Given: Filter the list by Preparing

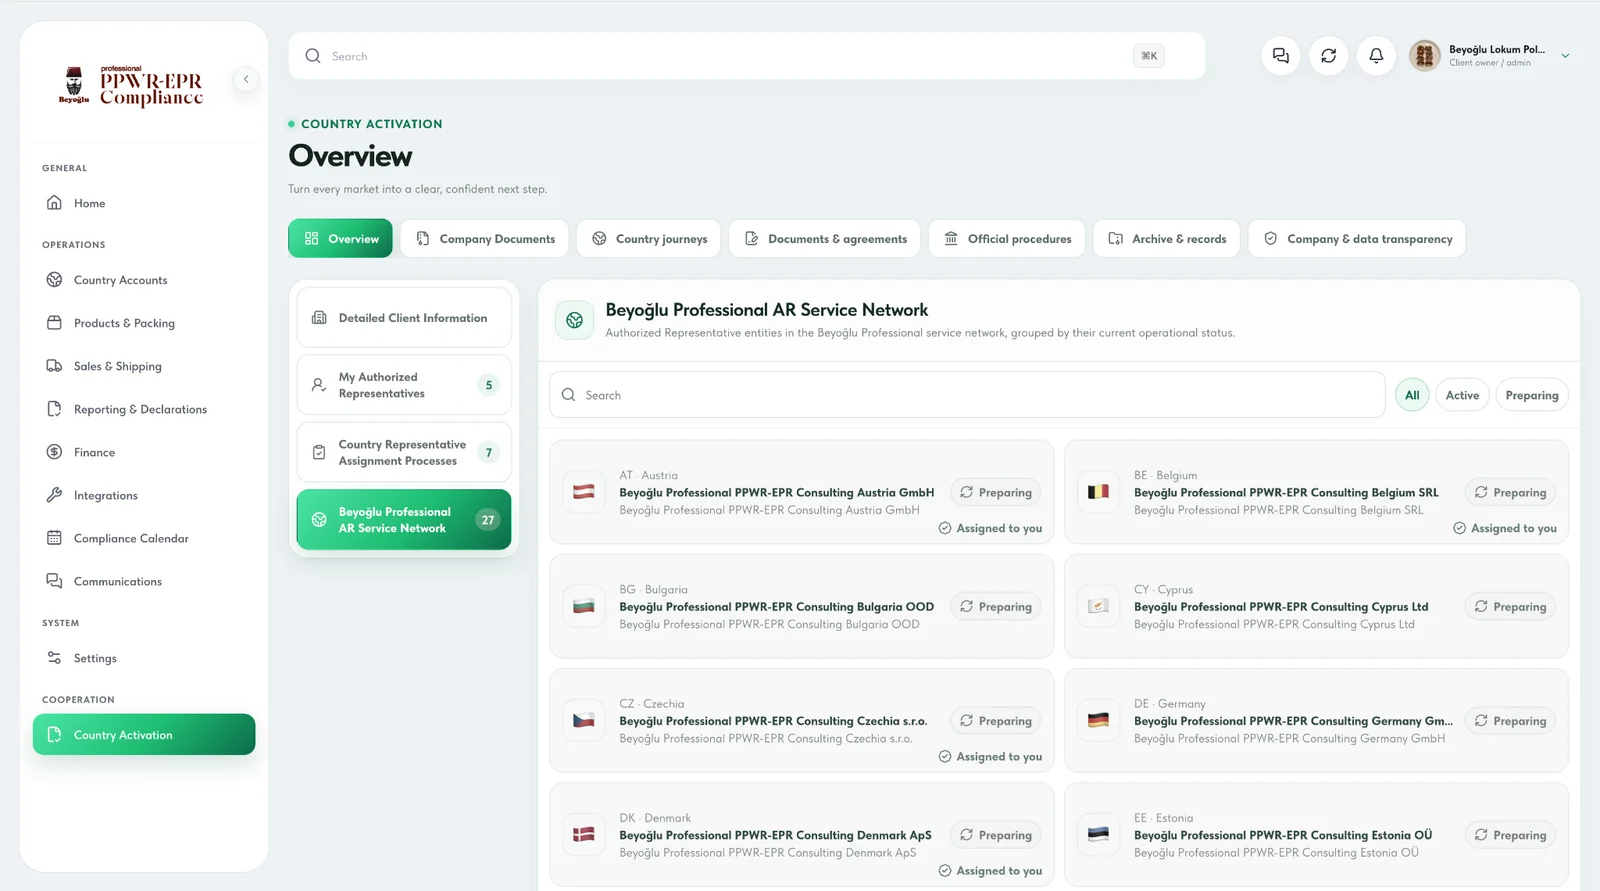Looking at the screenshot, I should (x=1532, y=395).
